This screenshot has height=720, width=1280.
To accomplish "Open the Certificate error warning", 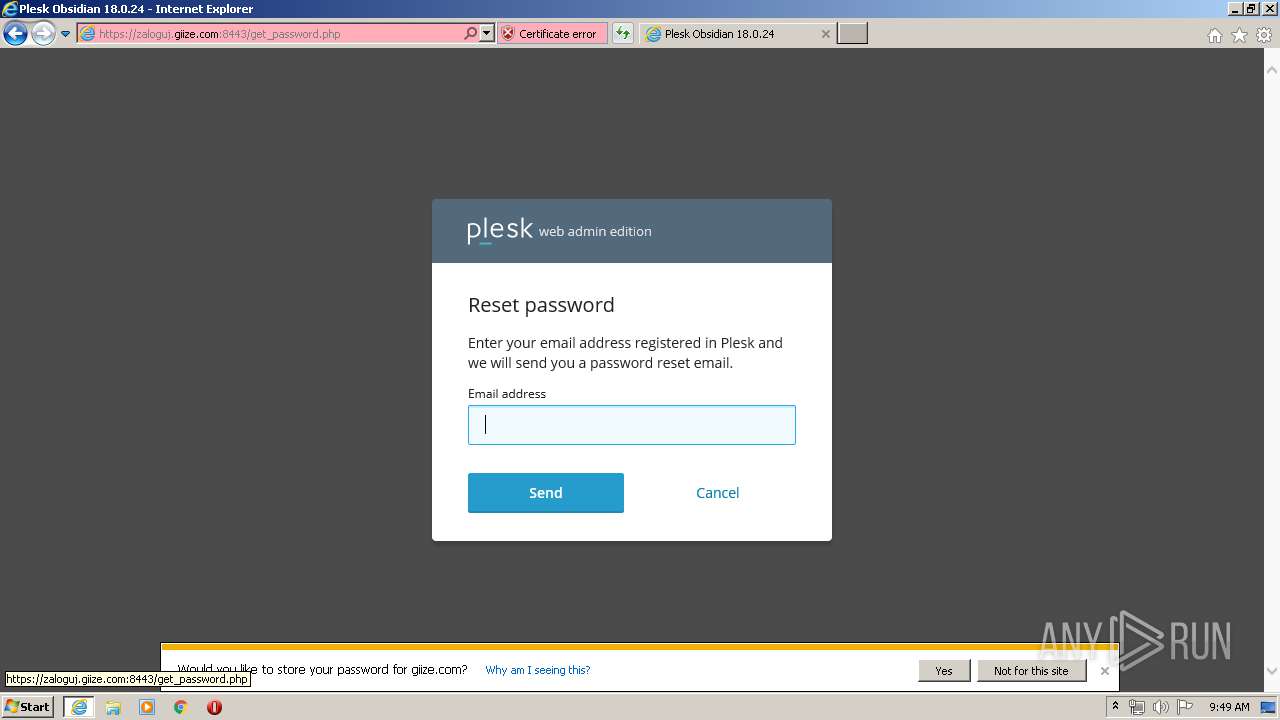I will [552, 33].
